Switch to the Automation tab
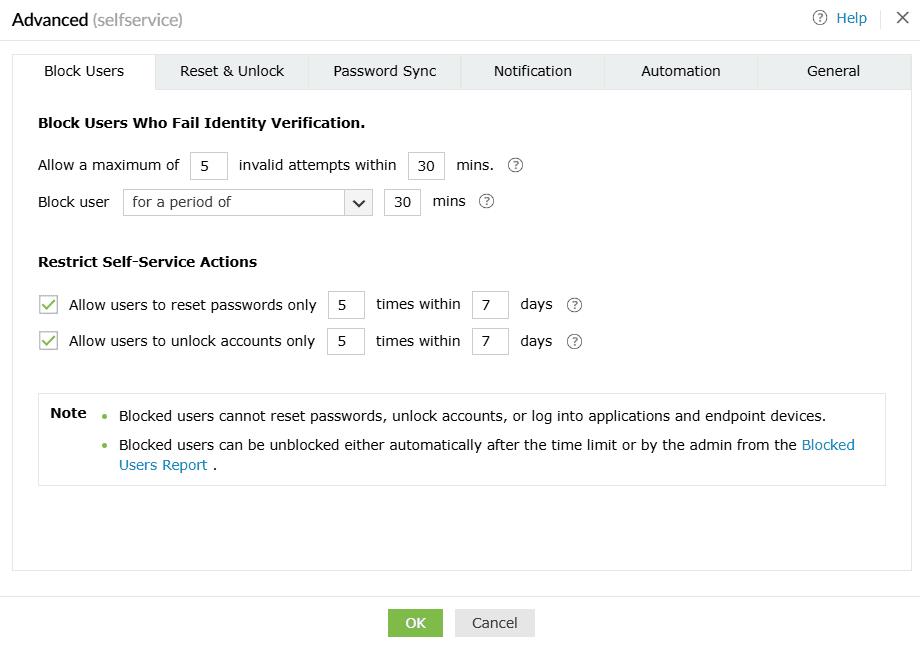 (680, 71)
